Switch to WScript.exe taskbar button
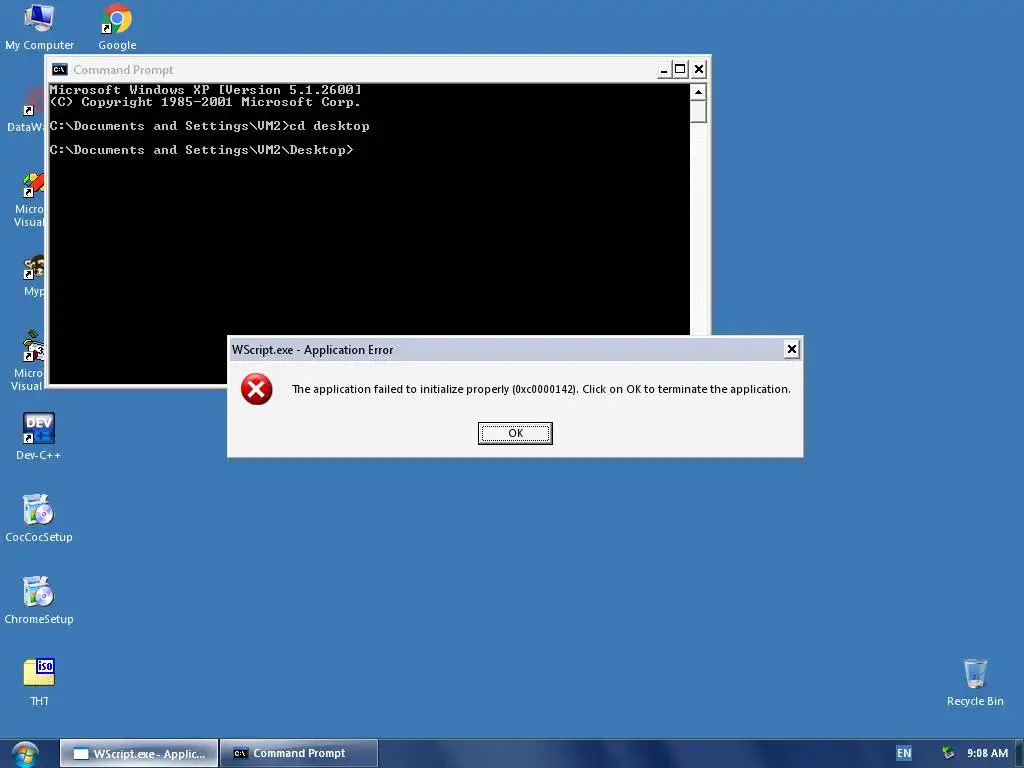 (139, 753)
